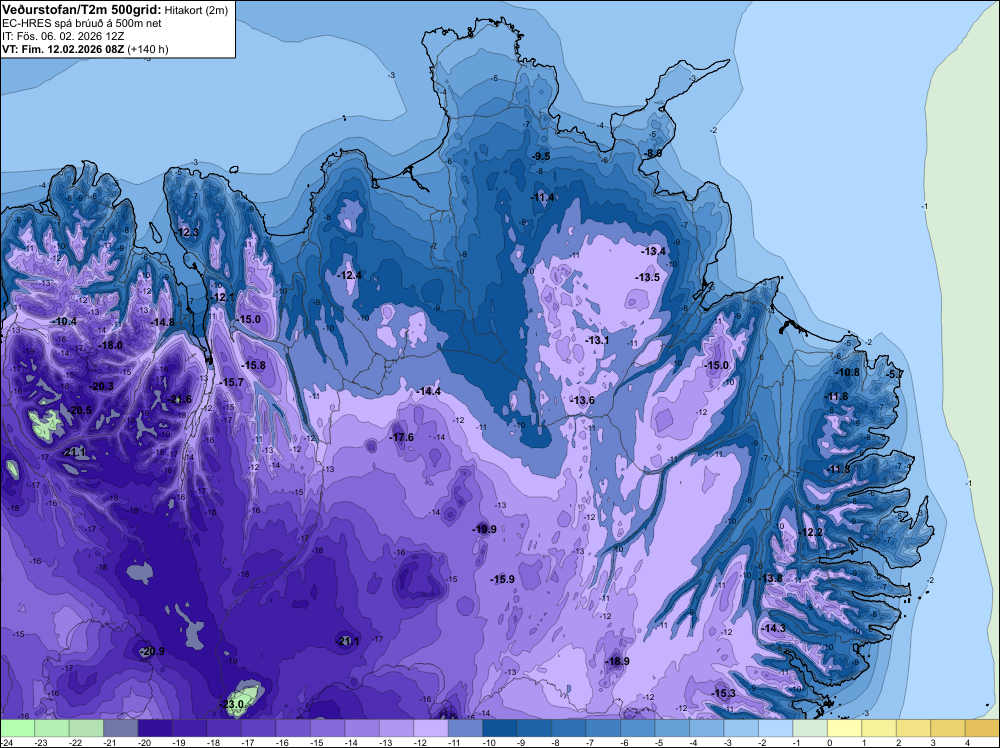
Task: Click the legend scale label -15
Action: (315, 742)
